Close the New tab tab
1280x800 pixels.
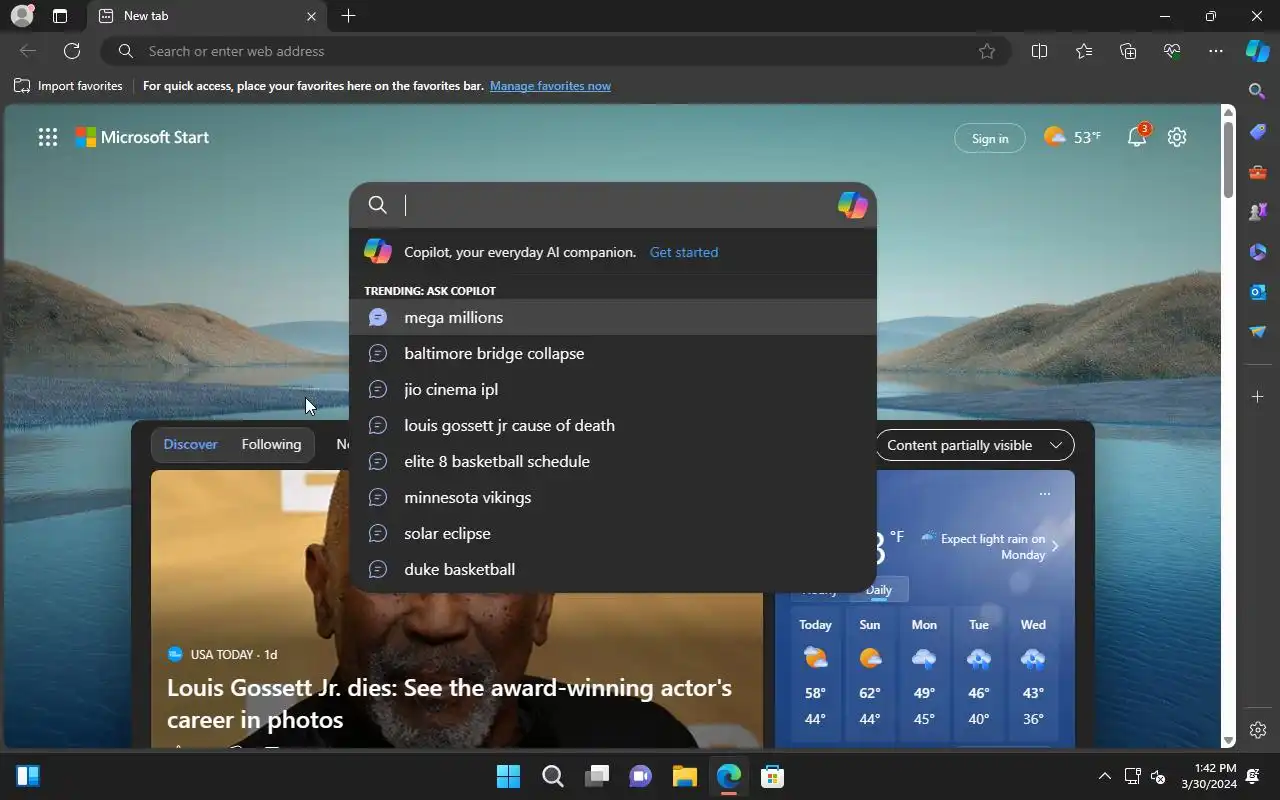(x=311, y=16)
